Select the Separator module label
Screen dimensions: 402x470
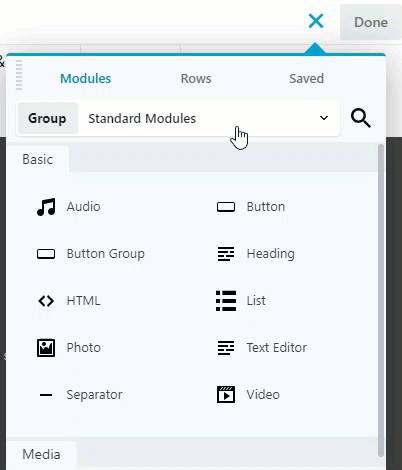click(x=94, y=395)
